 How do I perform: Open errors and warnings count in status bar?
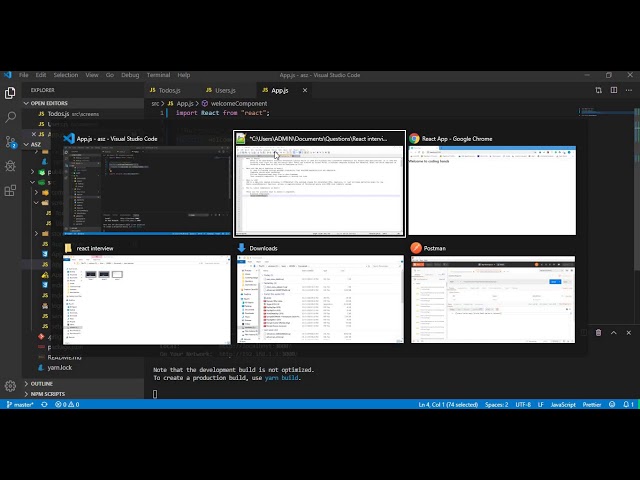(67, 404)
